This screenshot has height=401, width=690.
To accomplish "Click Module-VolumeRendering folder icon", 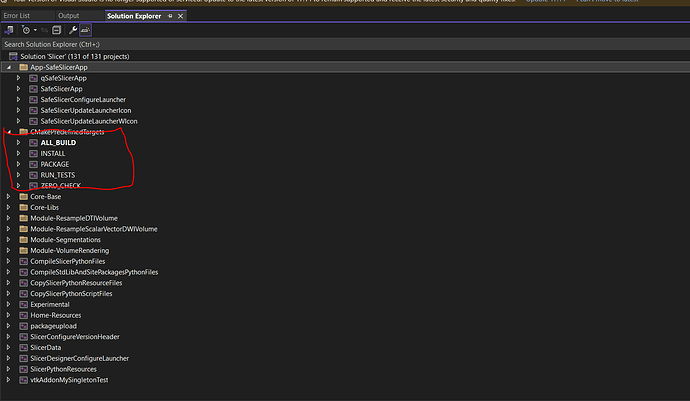I will (x=24, y=250).
